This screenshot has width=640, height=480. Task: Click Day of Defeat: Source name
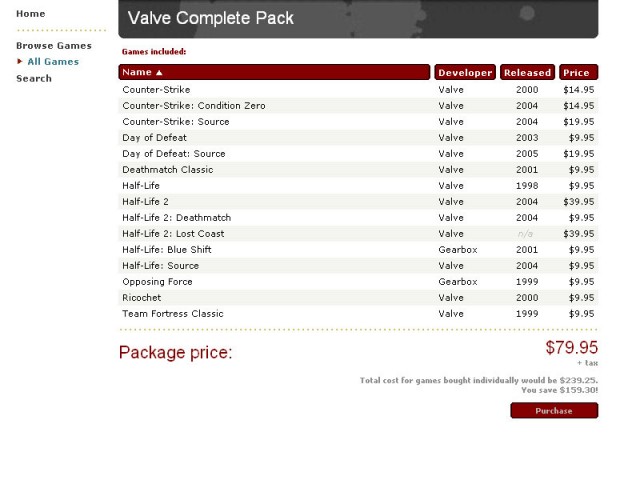[174, 153]
